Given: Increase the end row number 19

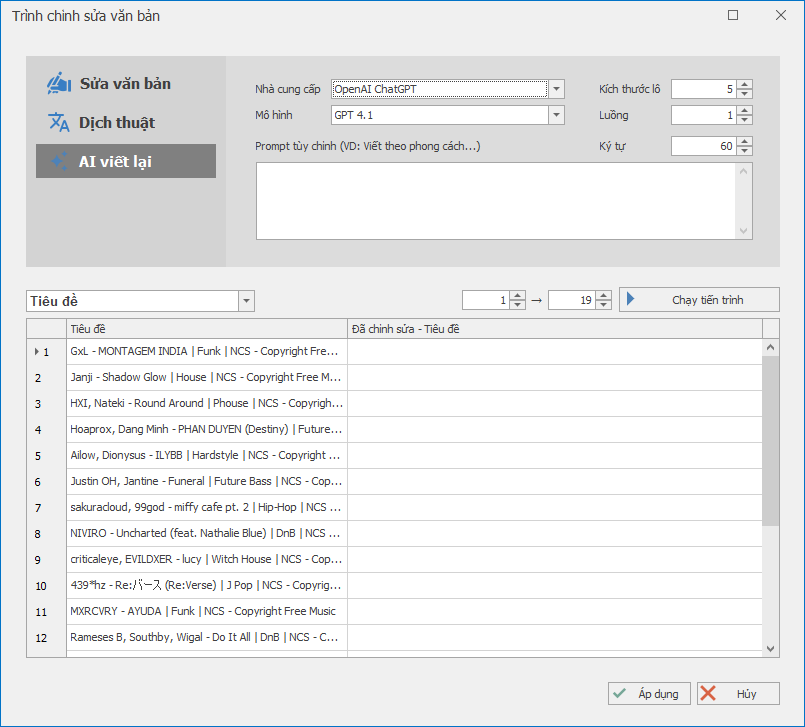Looking at the screenshot, I should tap(604, 296).
